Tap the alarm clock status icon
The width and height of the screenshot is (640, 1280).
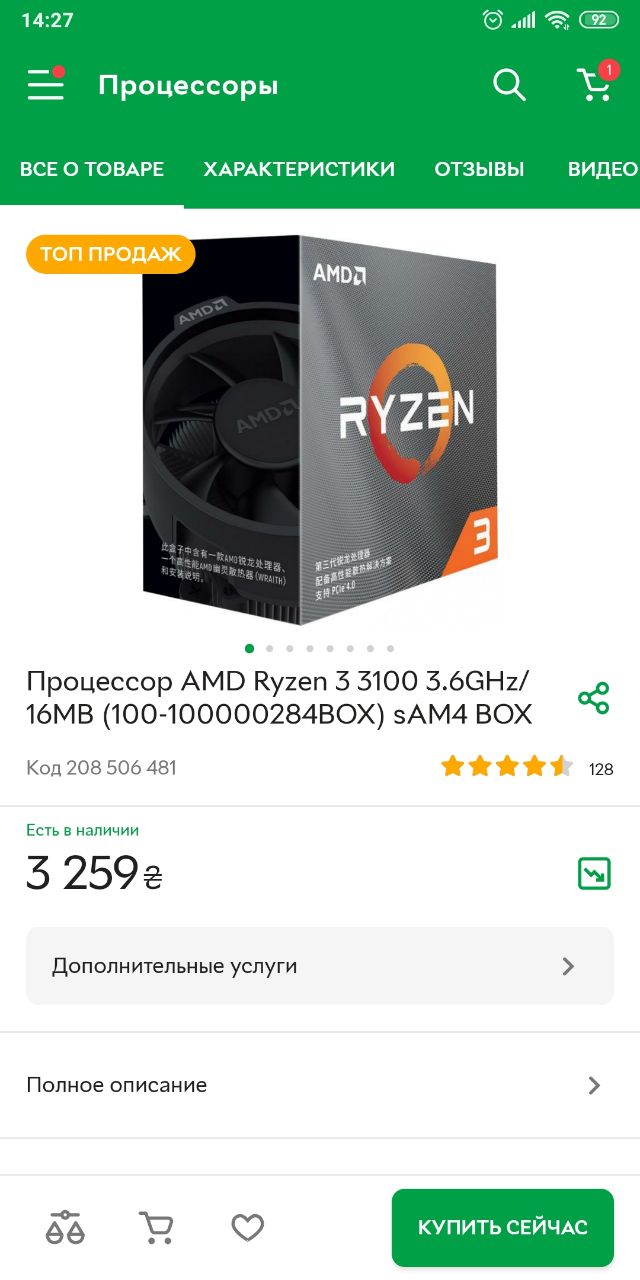click(x=492, y=19)
